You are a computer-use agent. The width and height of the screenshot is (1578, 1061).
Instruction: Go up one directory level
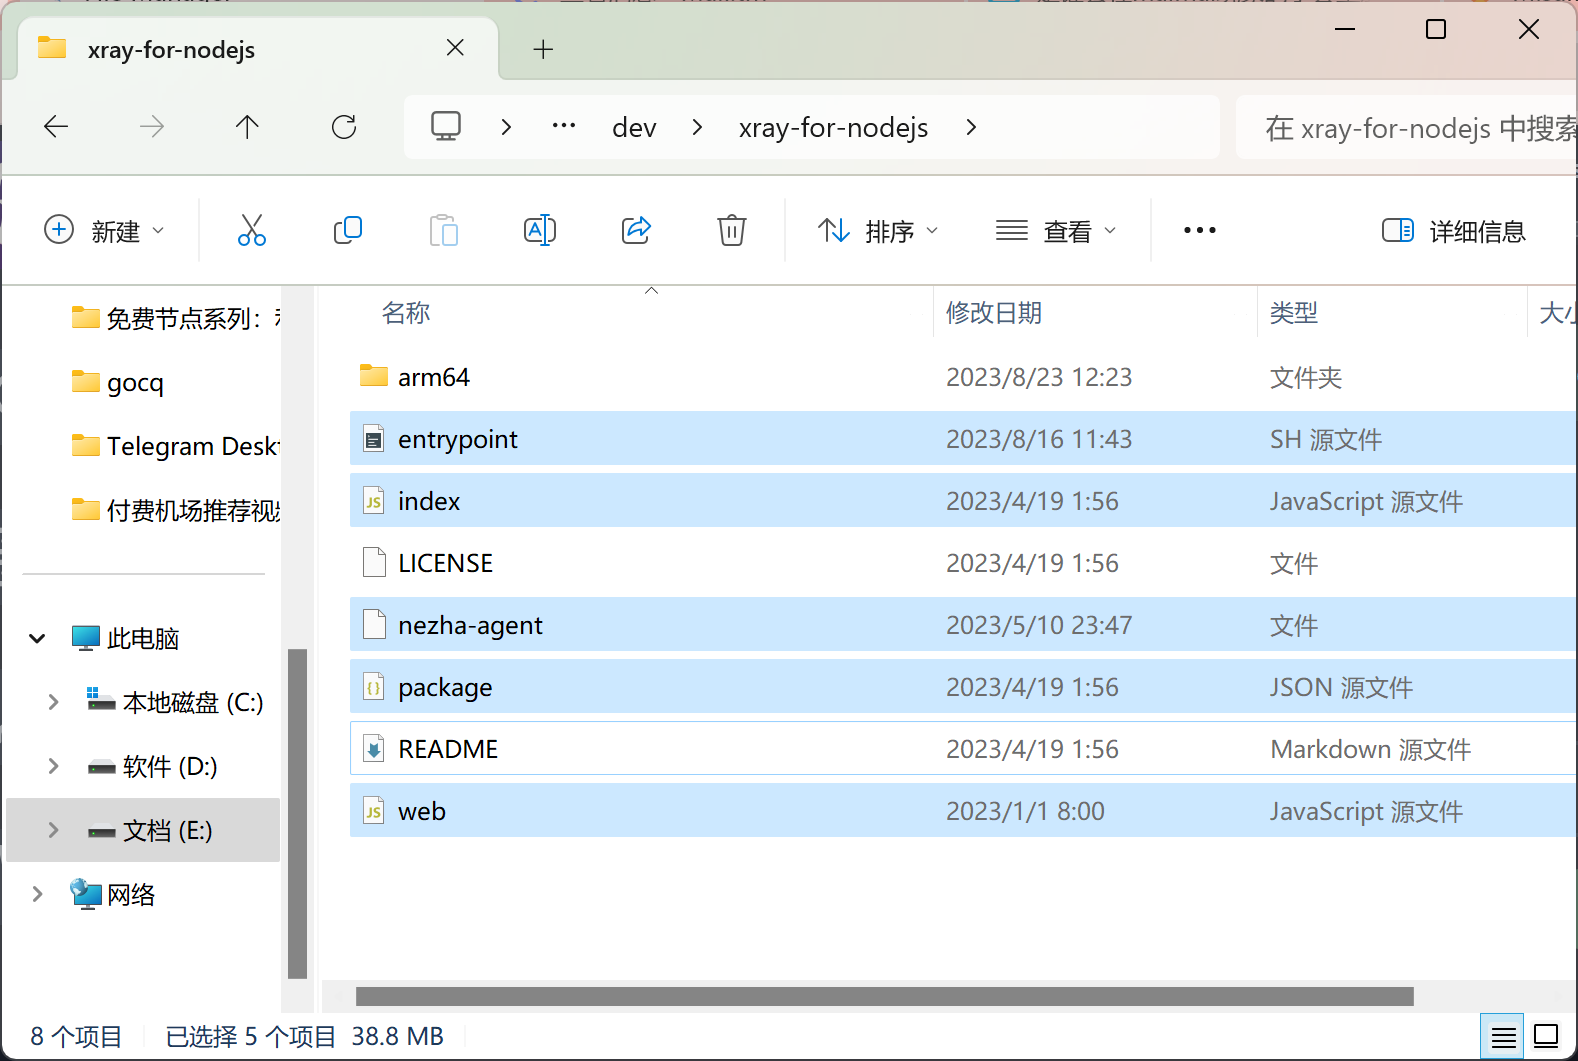click(x=247, y=127)
